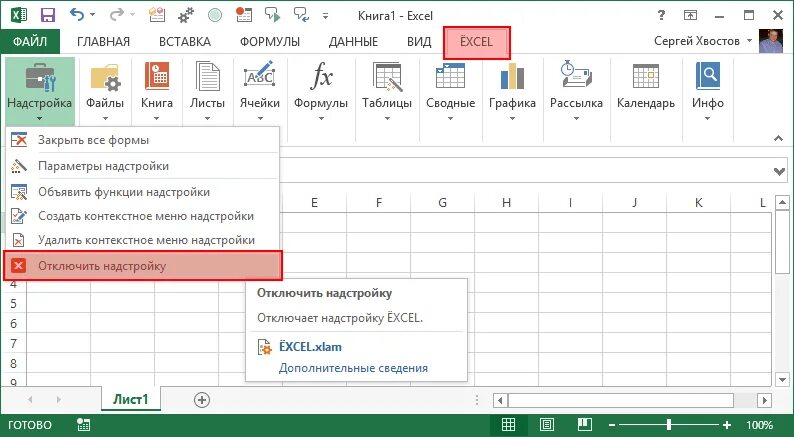
Task: Switch to the ВИД tab
Action: coord(419,42)
